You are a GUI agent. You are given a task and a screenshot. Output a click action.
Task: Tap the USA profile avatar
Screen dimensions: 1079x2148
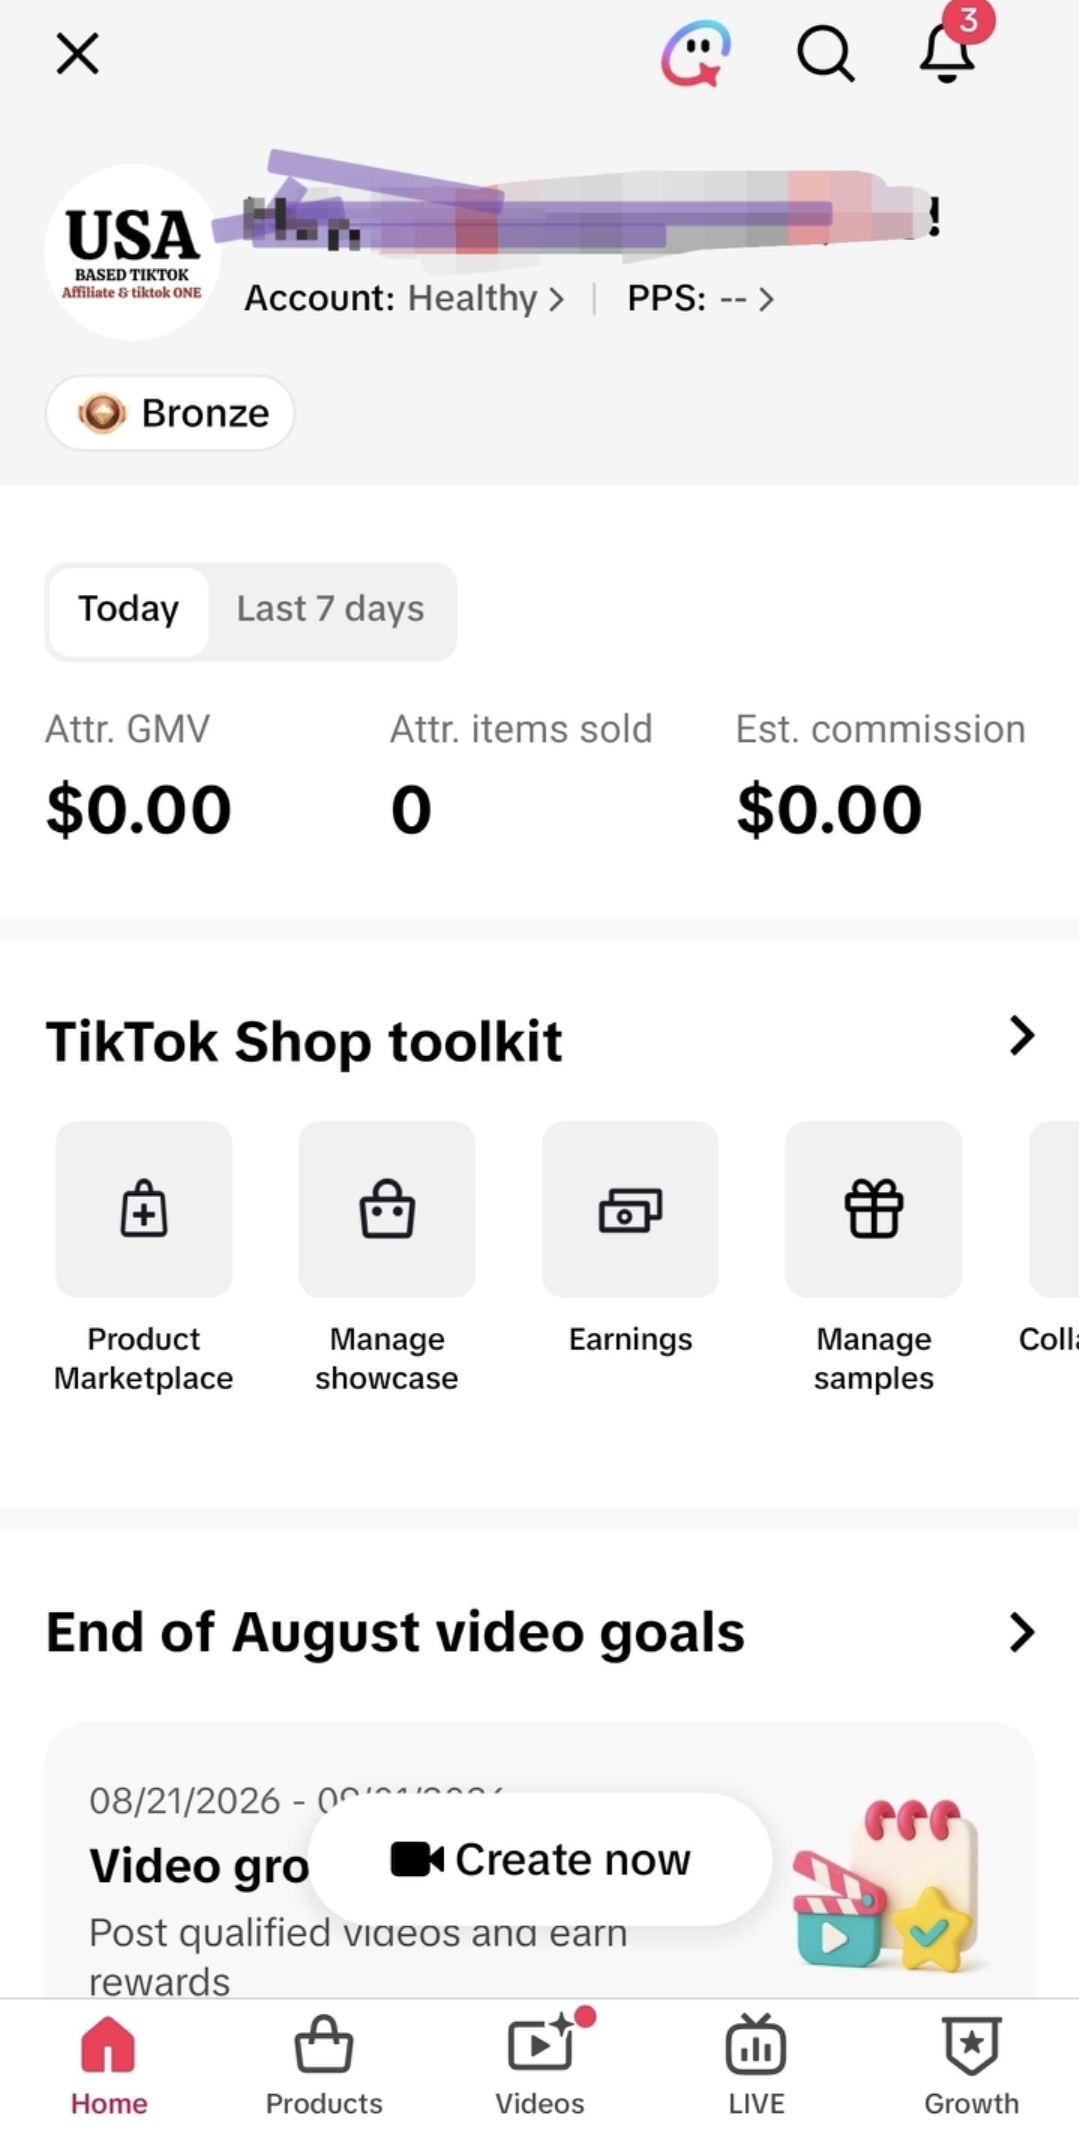132,252
